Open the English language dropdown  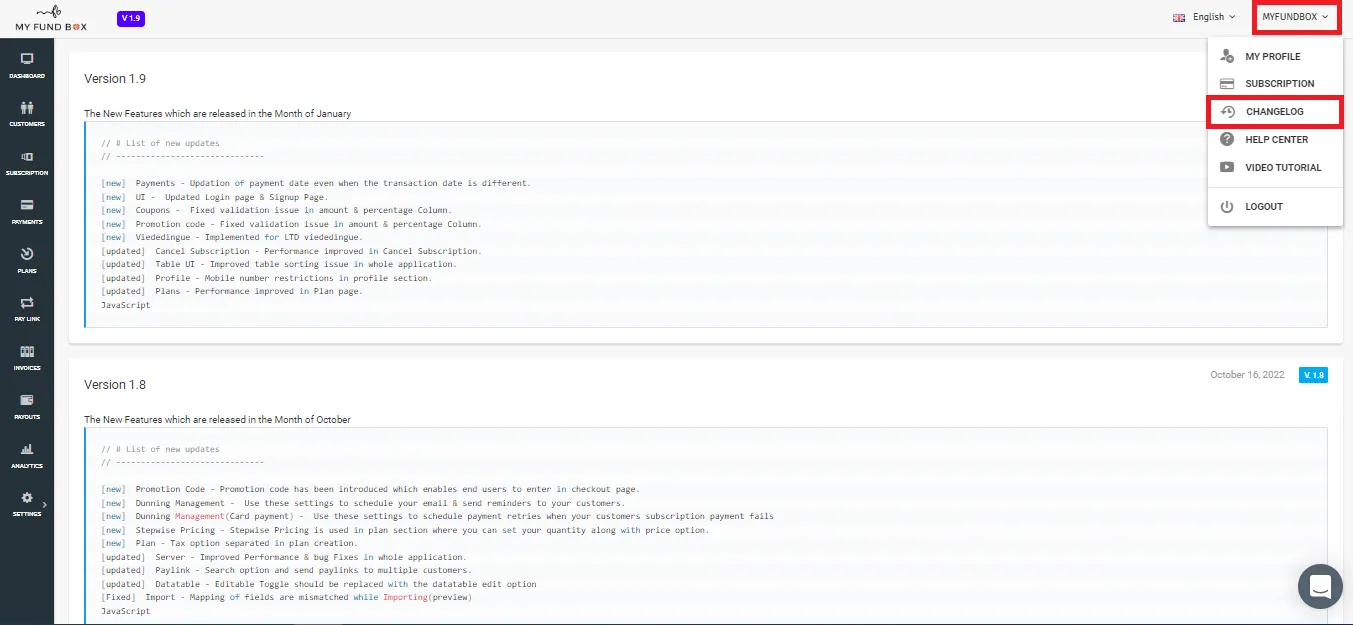1213,17
